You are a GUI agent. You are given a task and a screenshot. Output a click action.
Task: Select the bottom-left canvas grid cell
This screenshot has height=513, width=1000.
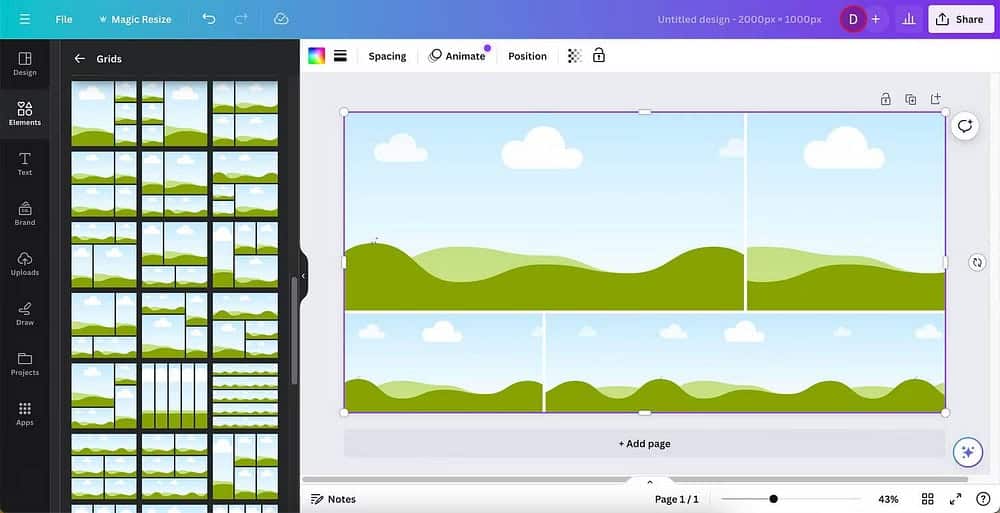(443, 362)
